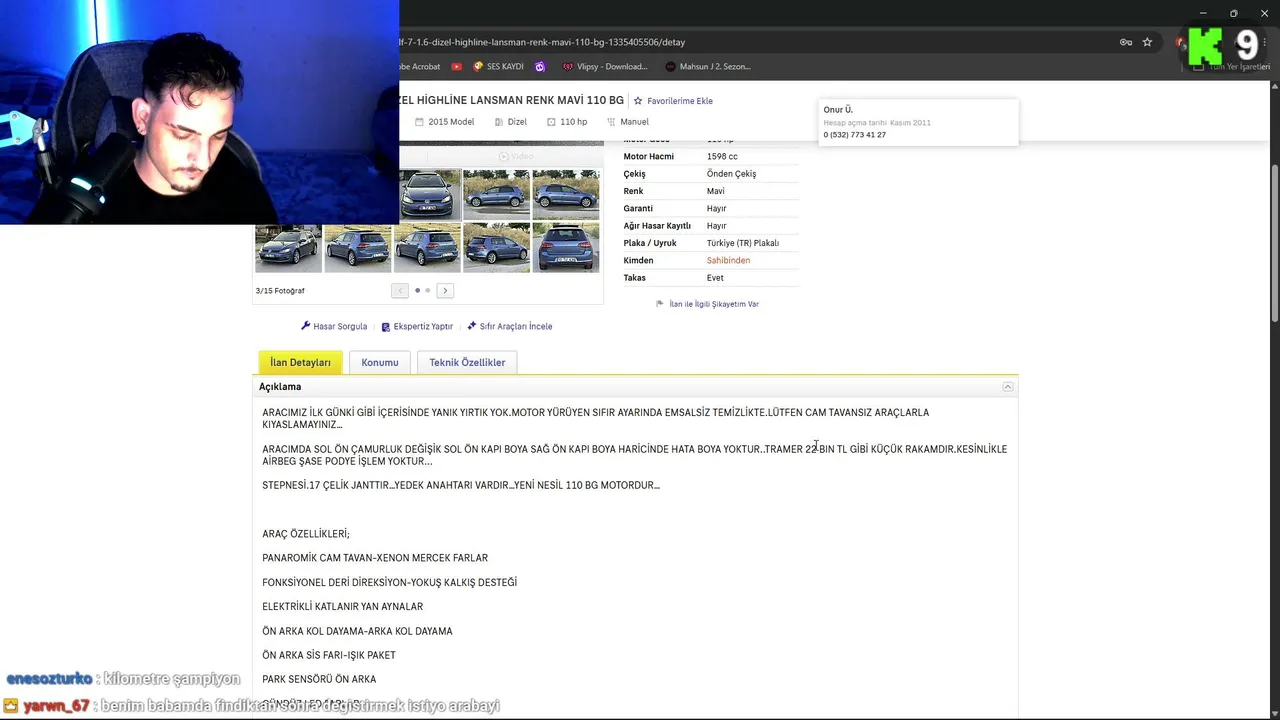This screenshot has height=720, width=1280.
Task: Click the 2015 Model label
Action: pos(444,122)
